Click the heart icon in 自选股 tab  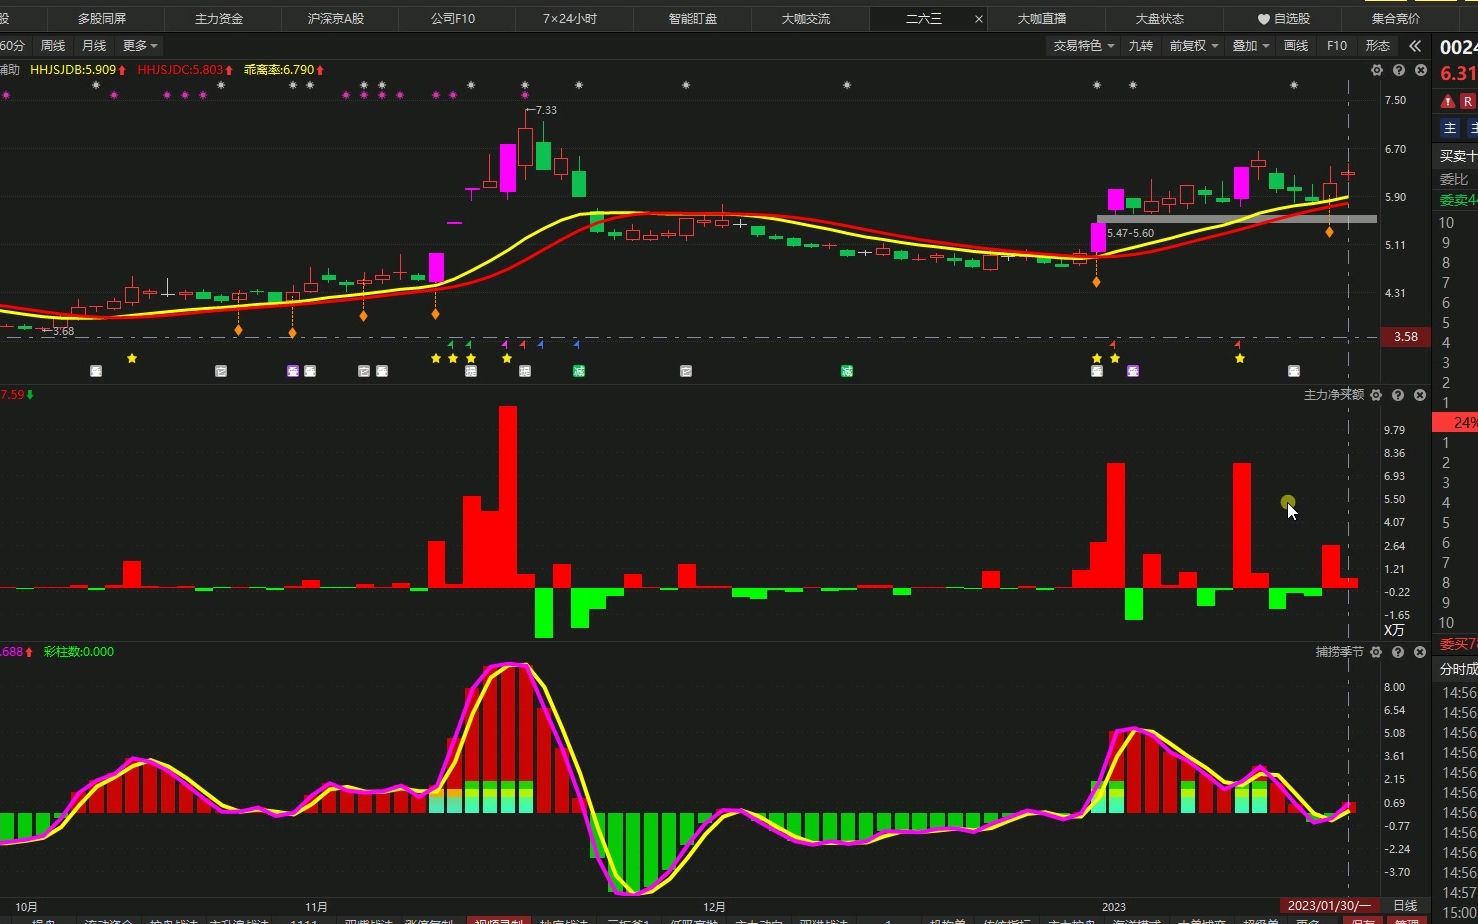pos(1264,19)
